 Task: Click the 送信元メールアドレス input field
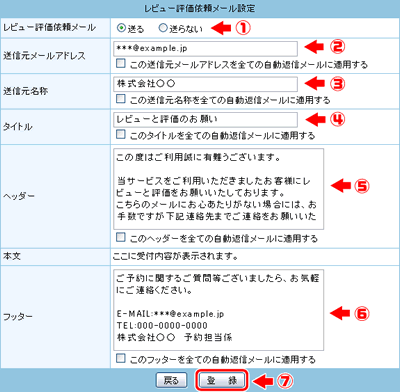pyautogui.click(x=205, y=49)
